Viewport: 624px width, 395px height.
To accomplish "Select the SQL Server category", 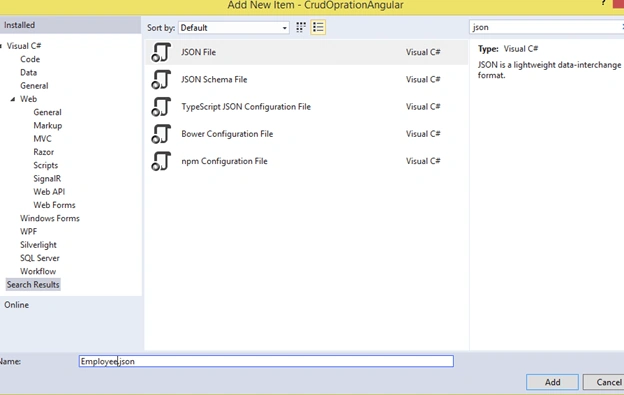I will (40, 258).
